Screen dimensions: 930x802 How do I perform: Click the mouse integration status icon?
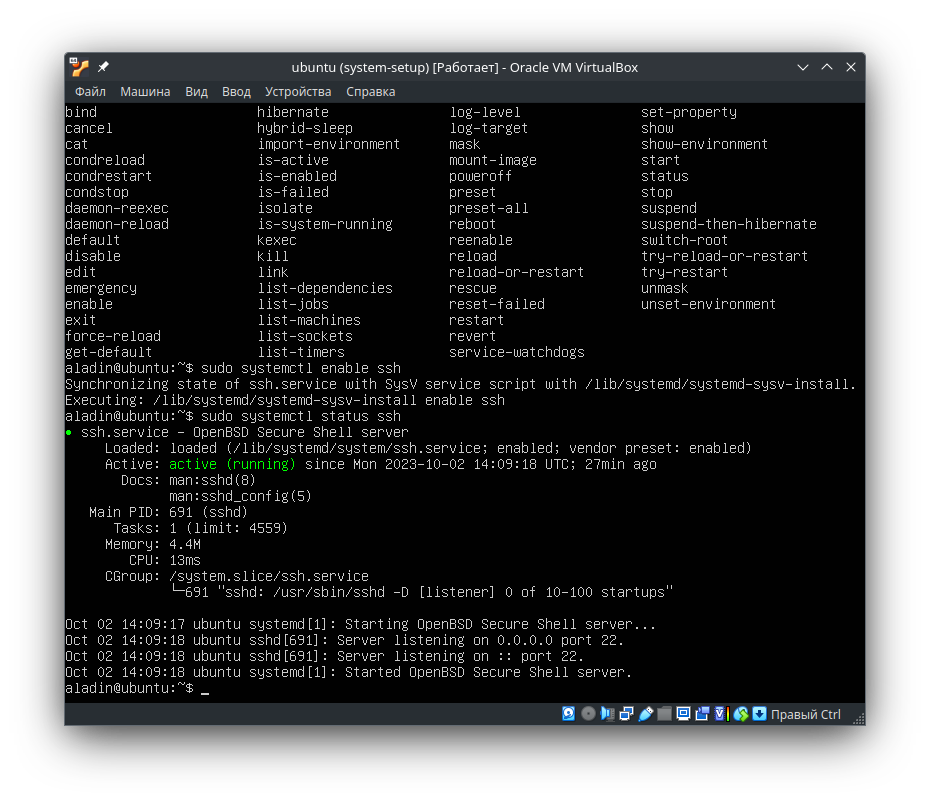pyautogui.click(x=741, y=713)
